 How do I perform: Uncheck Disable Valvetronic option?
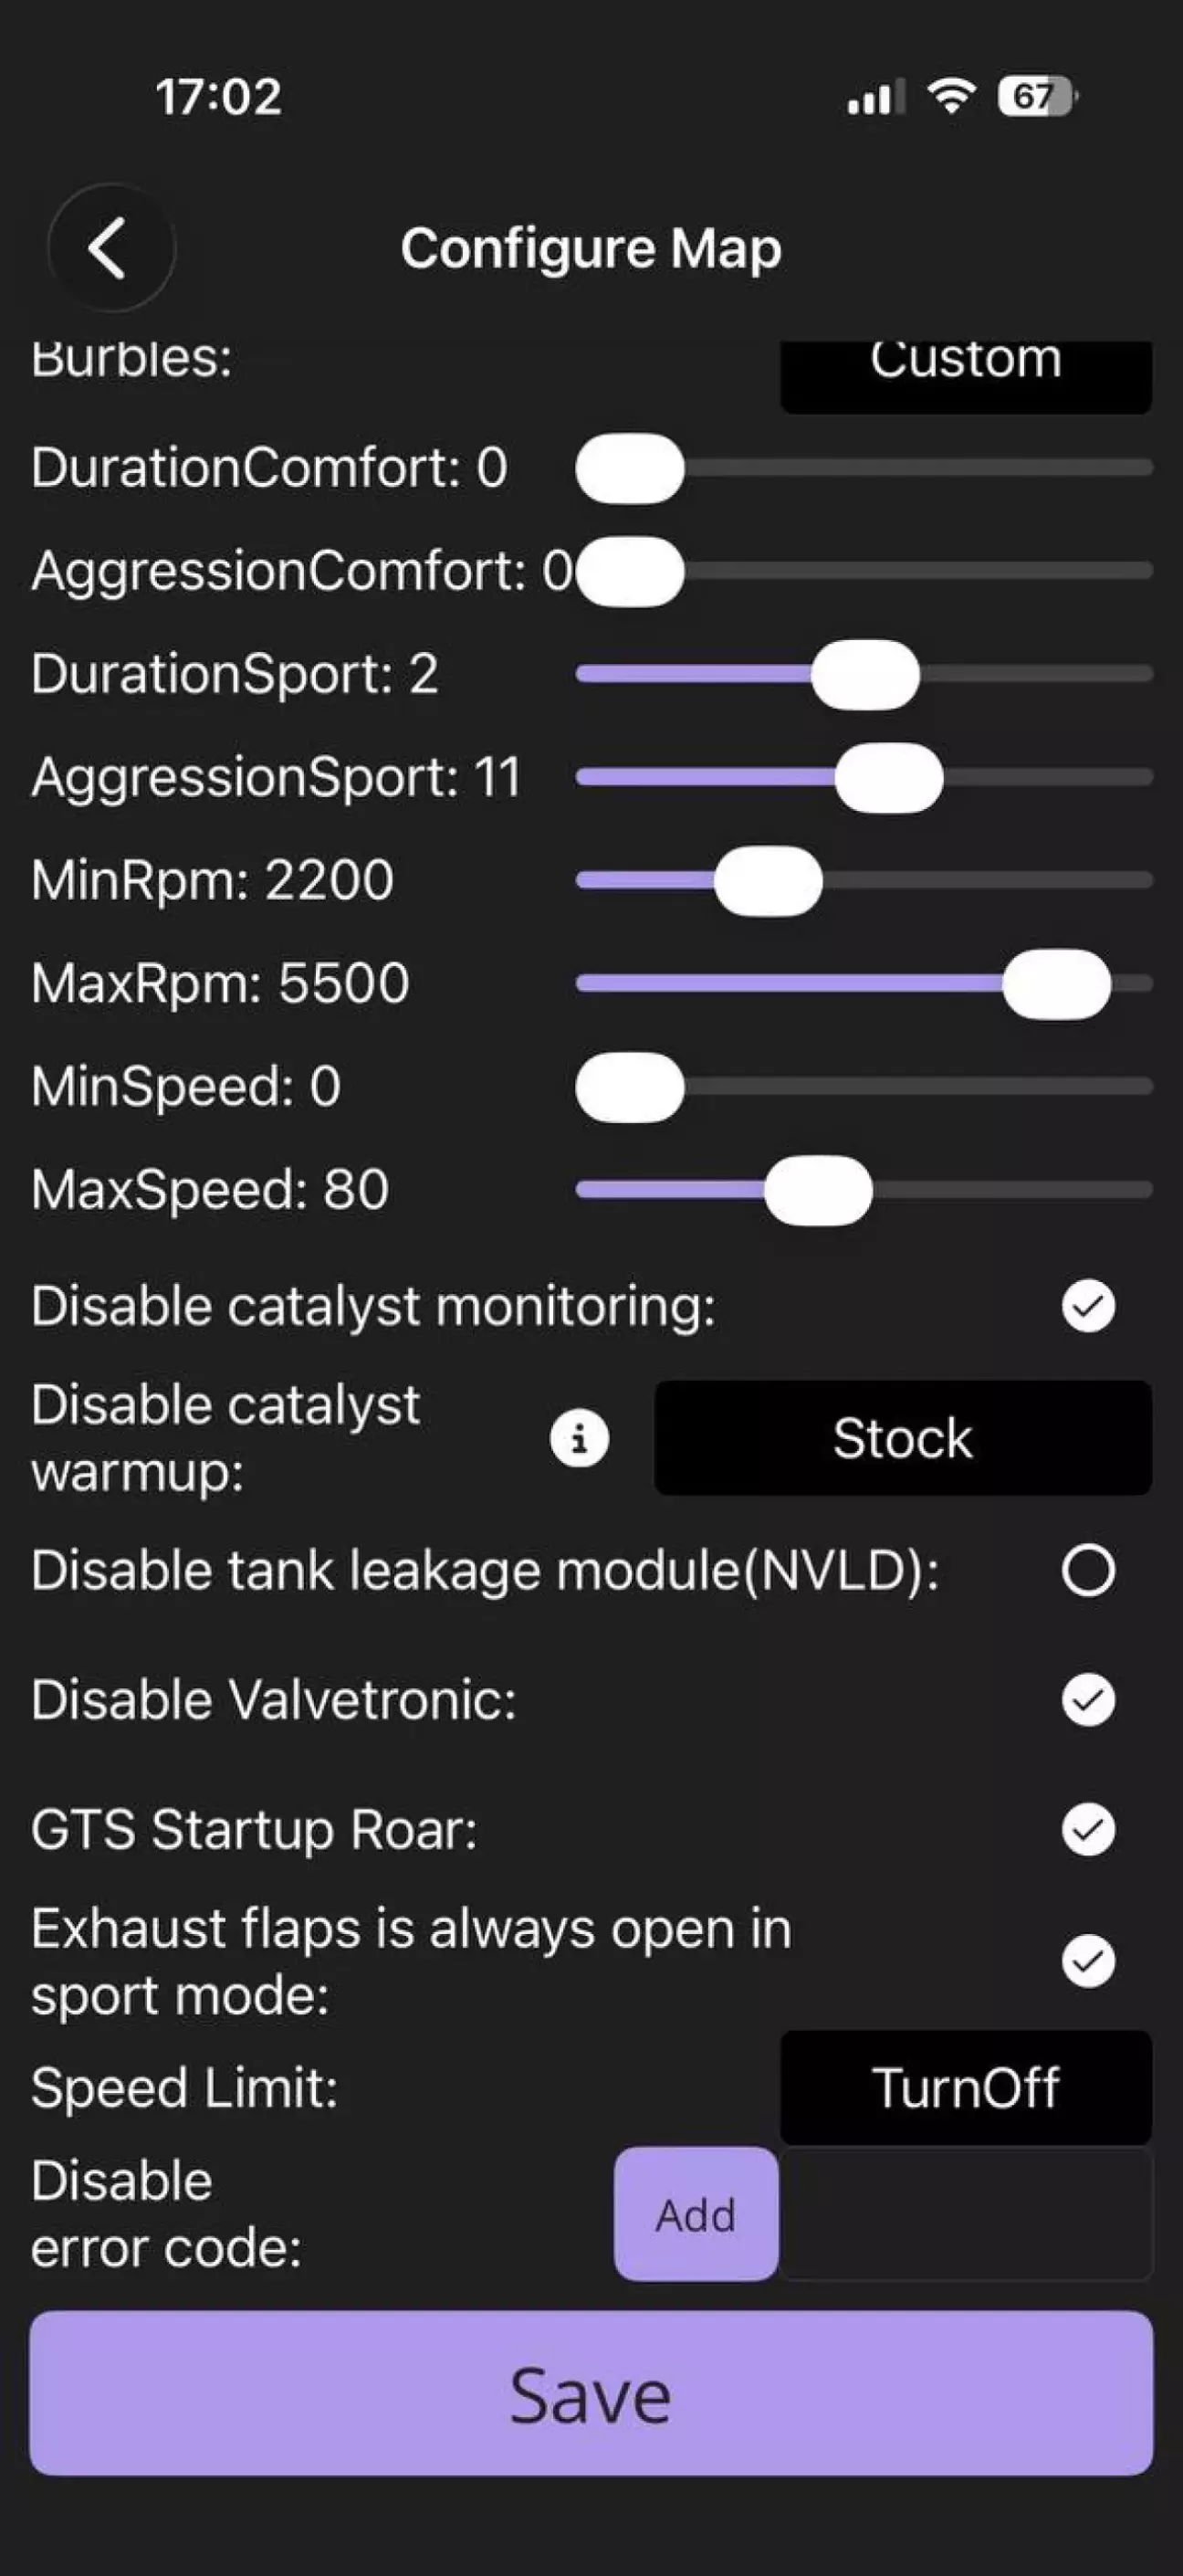pyautogui.click(x=1088, y=1700)
